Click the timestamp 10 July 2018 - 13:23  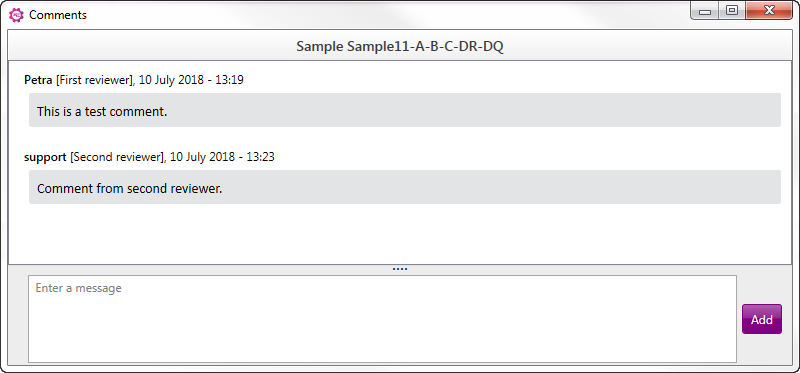(x=222, y=157)
